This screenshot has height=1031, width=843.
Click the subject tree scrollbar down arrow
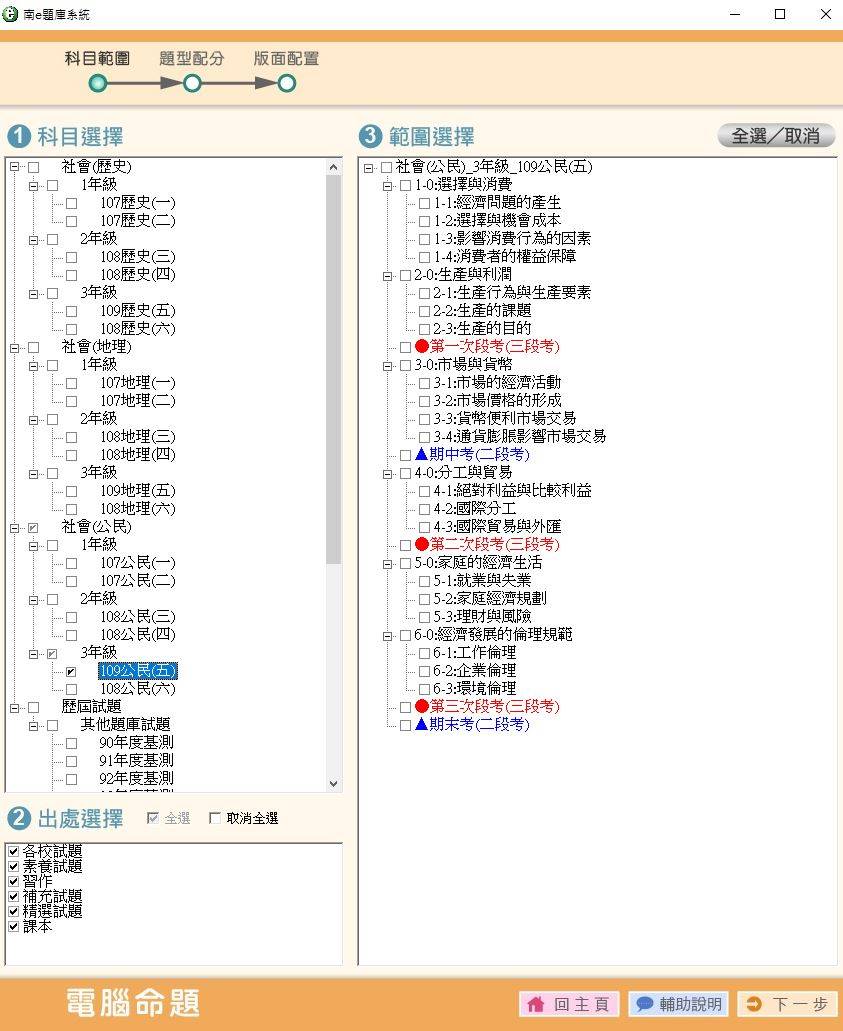click(333, 783)
